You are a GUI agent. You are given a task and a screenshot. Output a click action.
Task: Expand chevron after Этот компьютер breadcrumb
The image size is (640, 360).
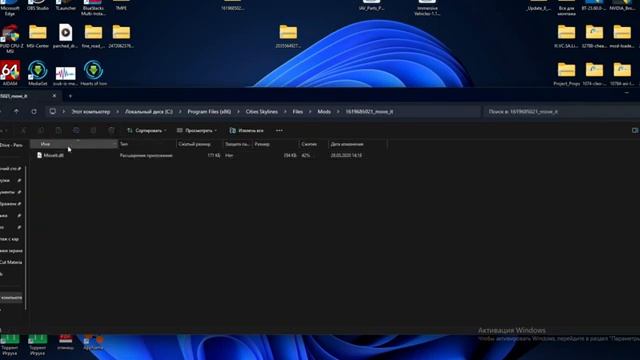(x=118, y=111)
